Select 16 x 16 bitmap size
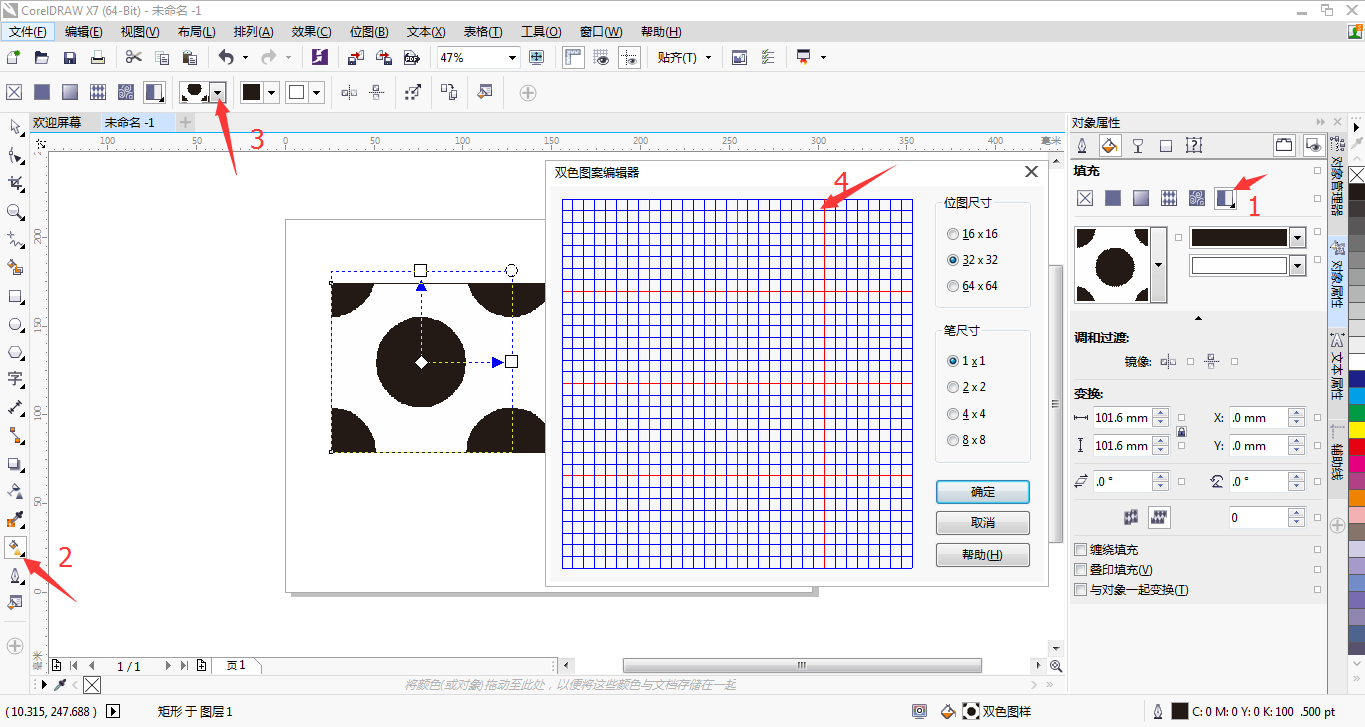 tap(952, 234)
